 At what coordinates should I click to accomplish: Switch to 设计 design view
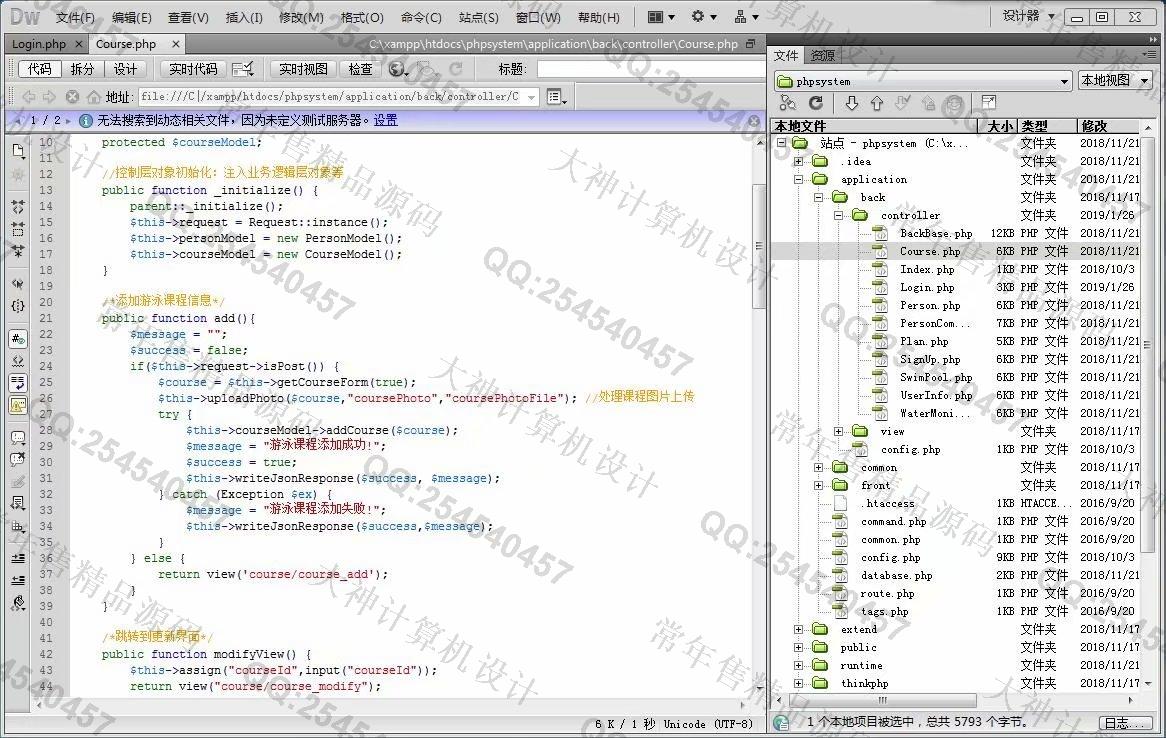(x=125, y=69)
